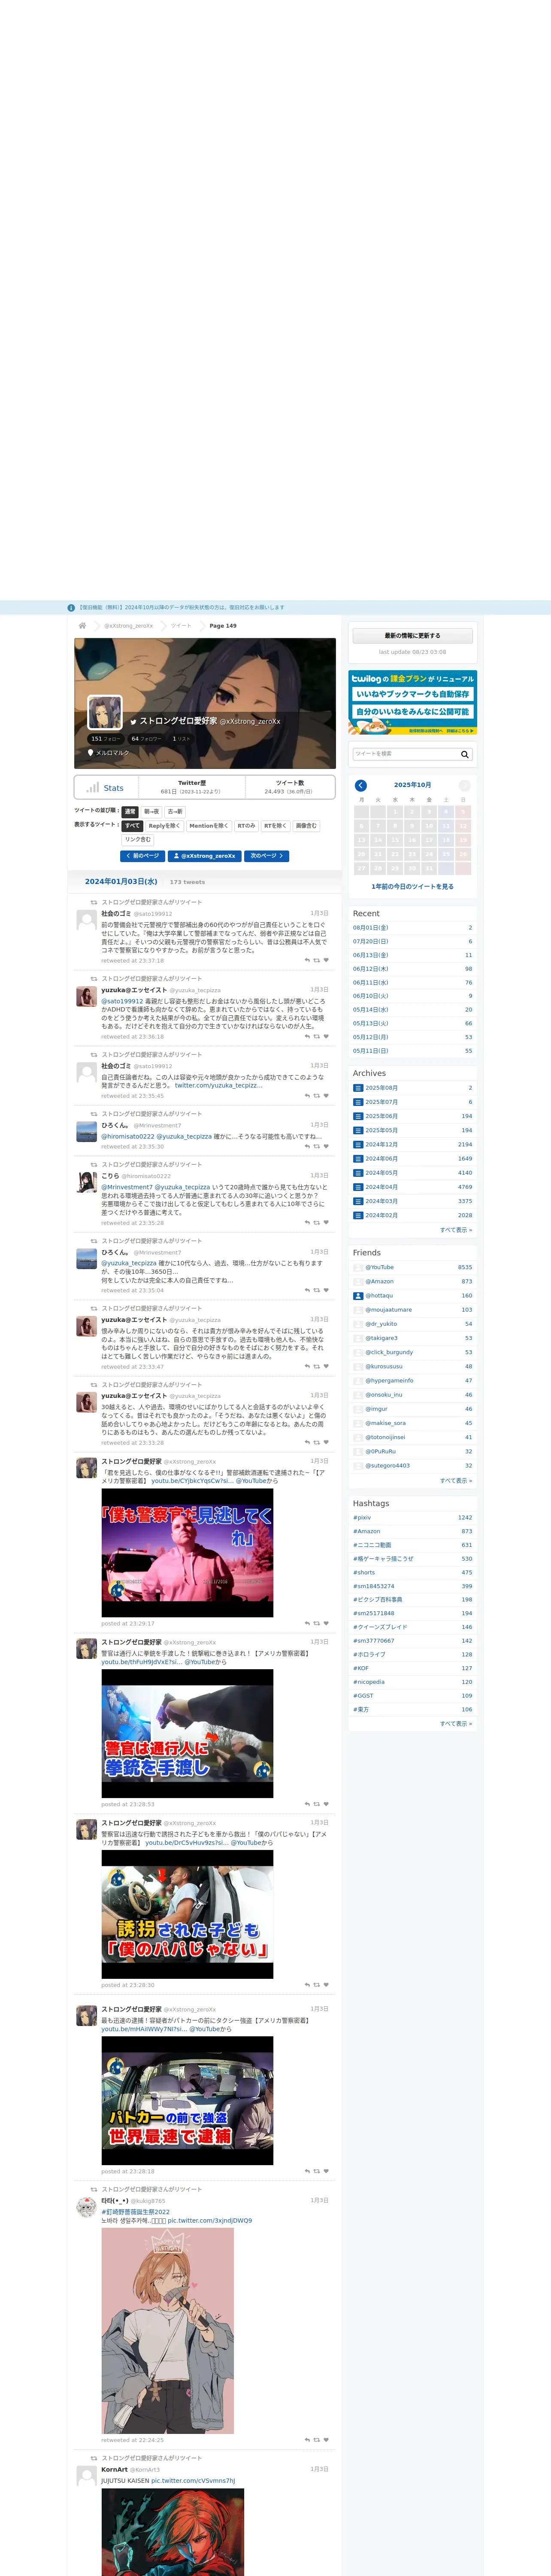Click avatar of ひろくん first tweet
Image resolution: width=551 pixels, height=2576 pixels.
[87, 1132]
